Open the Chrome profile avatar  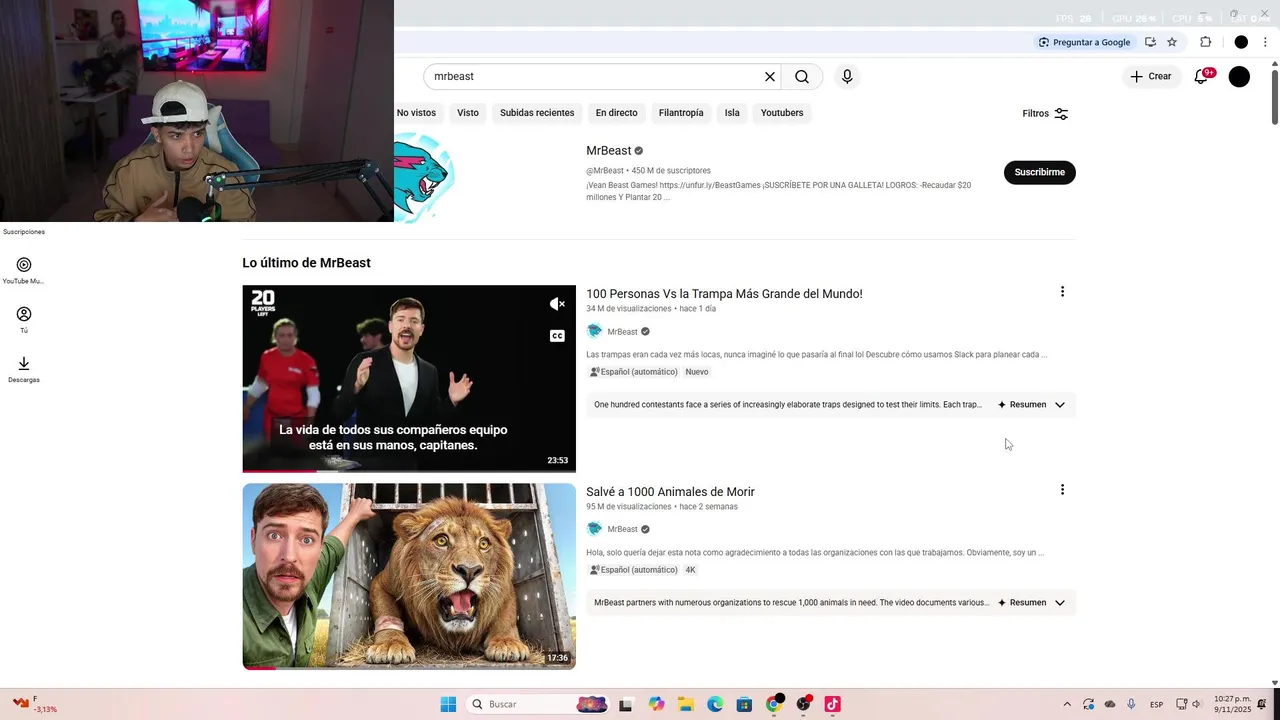click(x=1241, y=42)
